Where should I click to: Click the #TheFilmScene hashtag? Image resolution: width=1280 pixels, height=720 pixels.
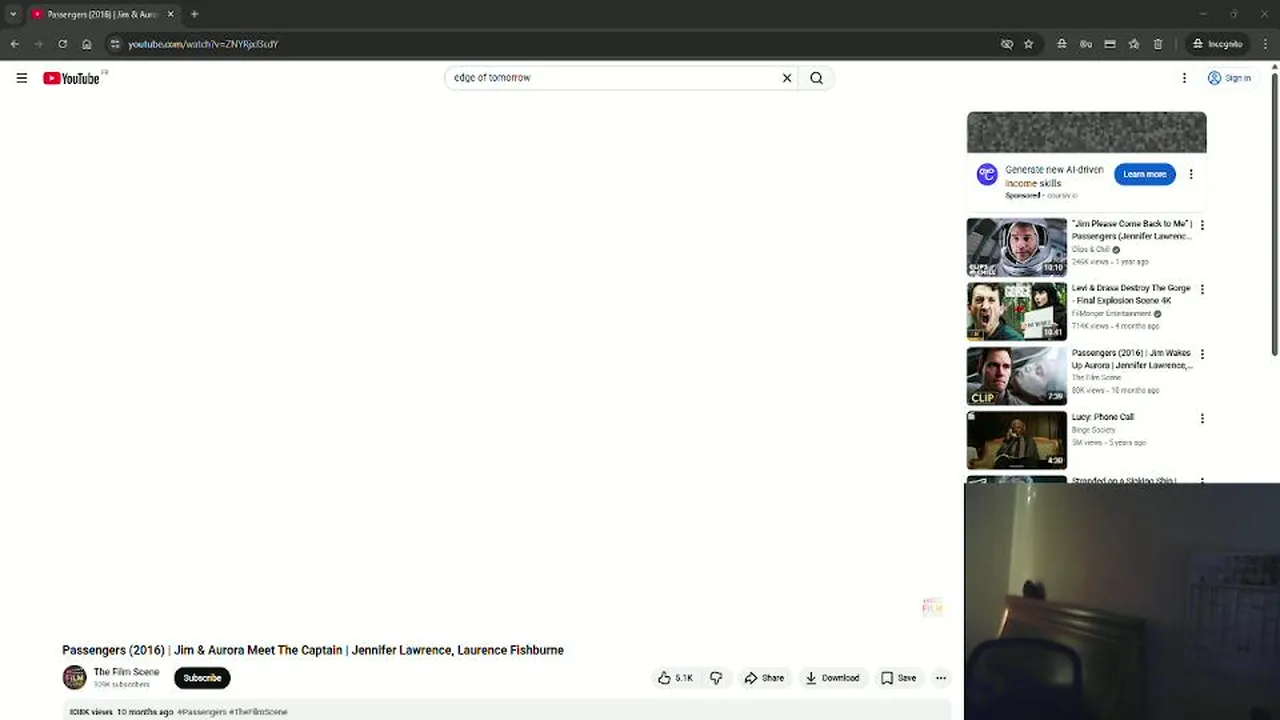(x=258, y=712)
